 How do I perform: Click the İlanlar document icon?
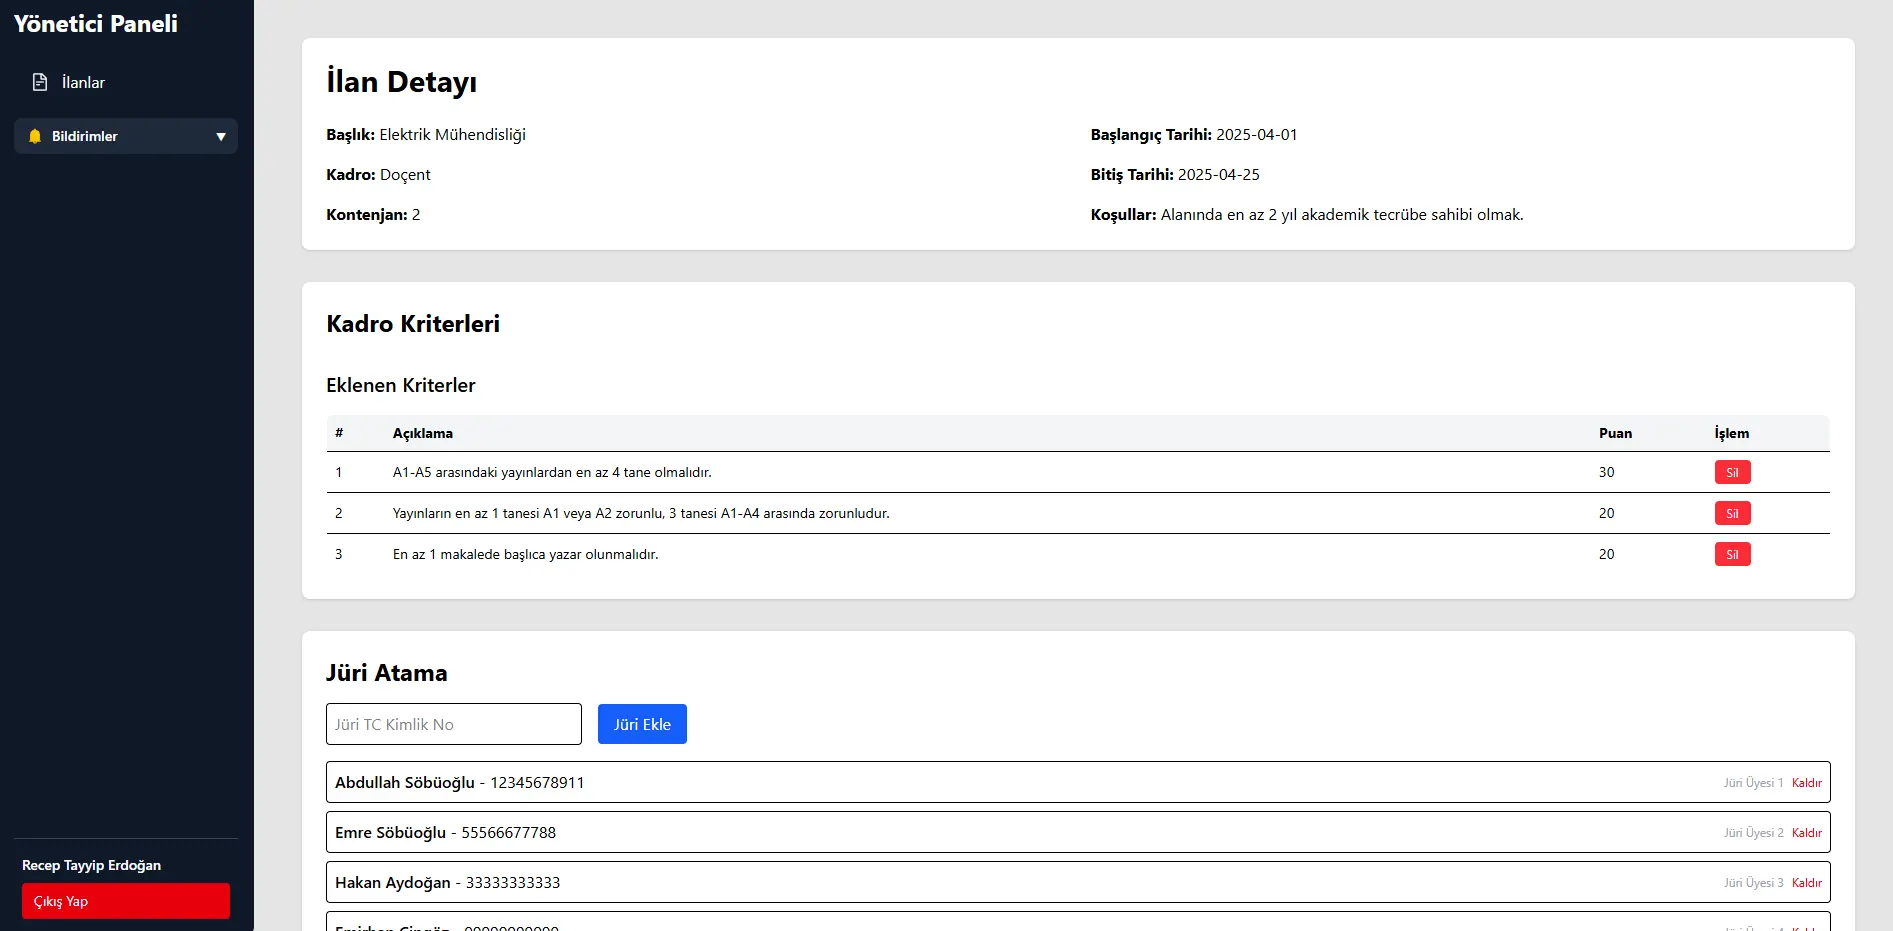click(x=40, y=82)
